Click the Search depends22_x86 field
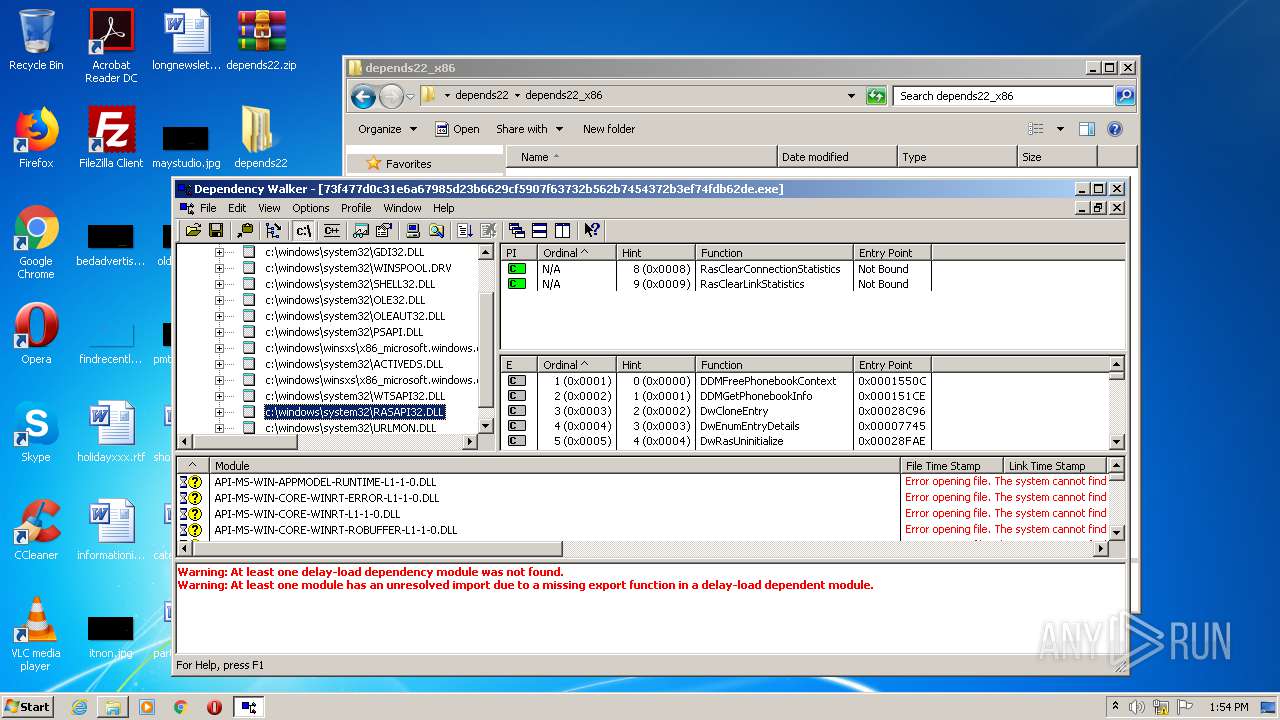1280x720 pixels. (1002, 96)
